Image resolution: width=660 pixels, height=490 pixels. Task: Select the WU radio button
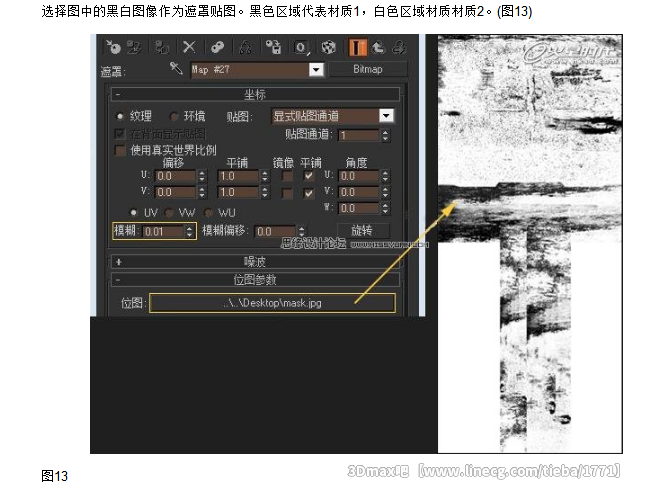(x=208, y=213)
